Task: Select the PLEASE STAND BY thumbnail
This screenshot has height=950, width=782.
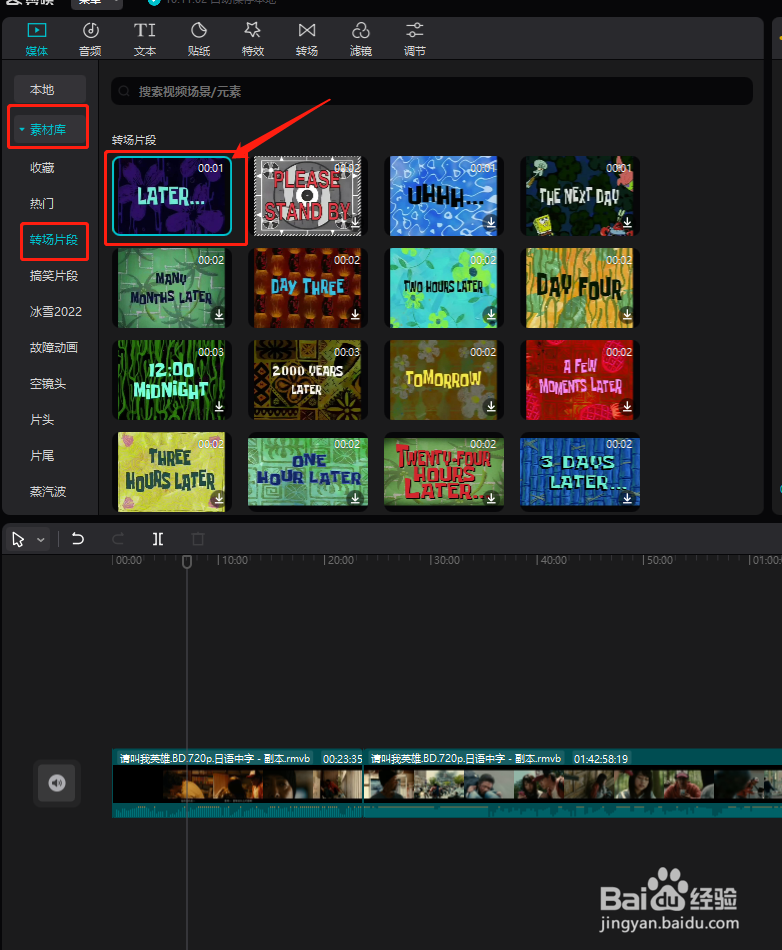Action: tap(308, 196)
